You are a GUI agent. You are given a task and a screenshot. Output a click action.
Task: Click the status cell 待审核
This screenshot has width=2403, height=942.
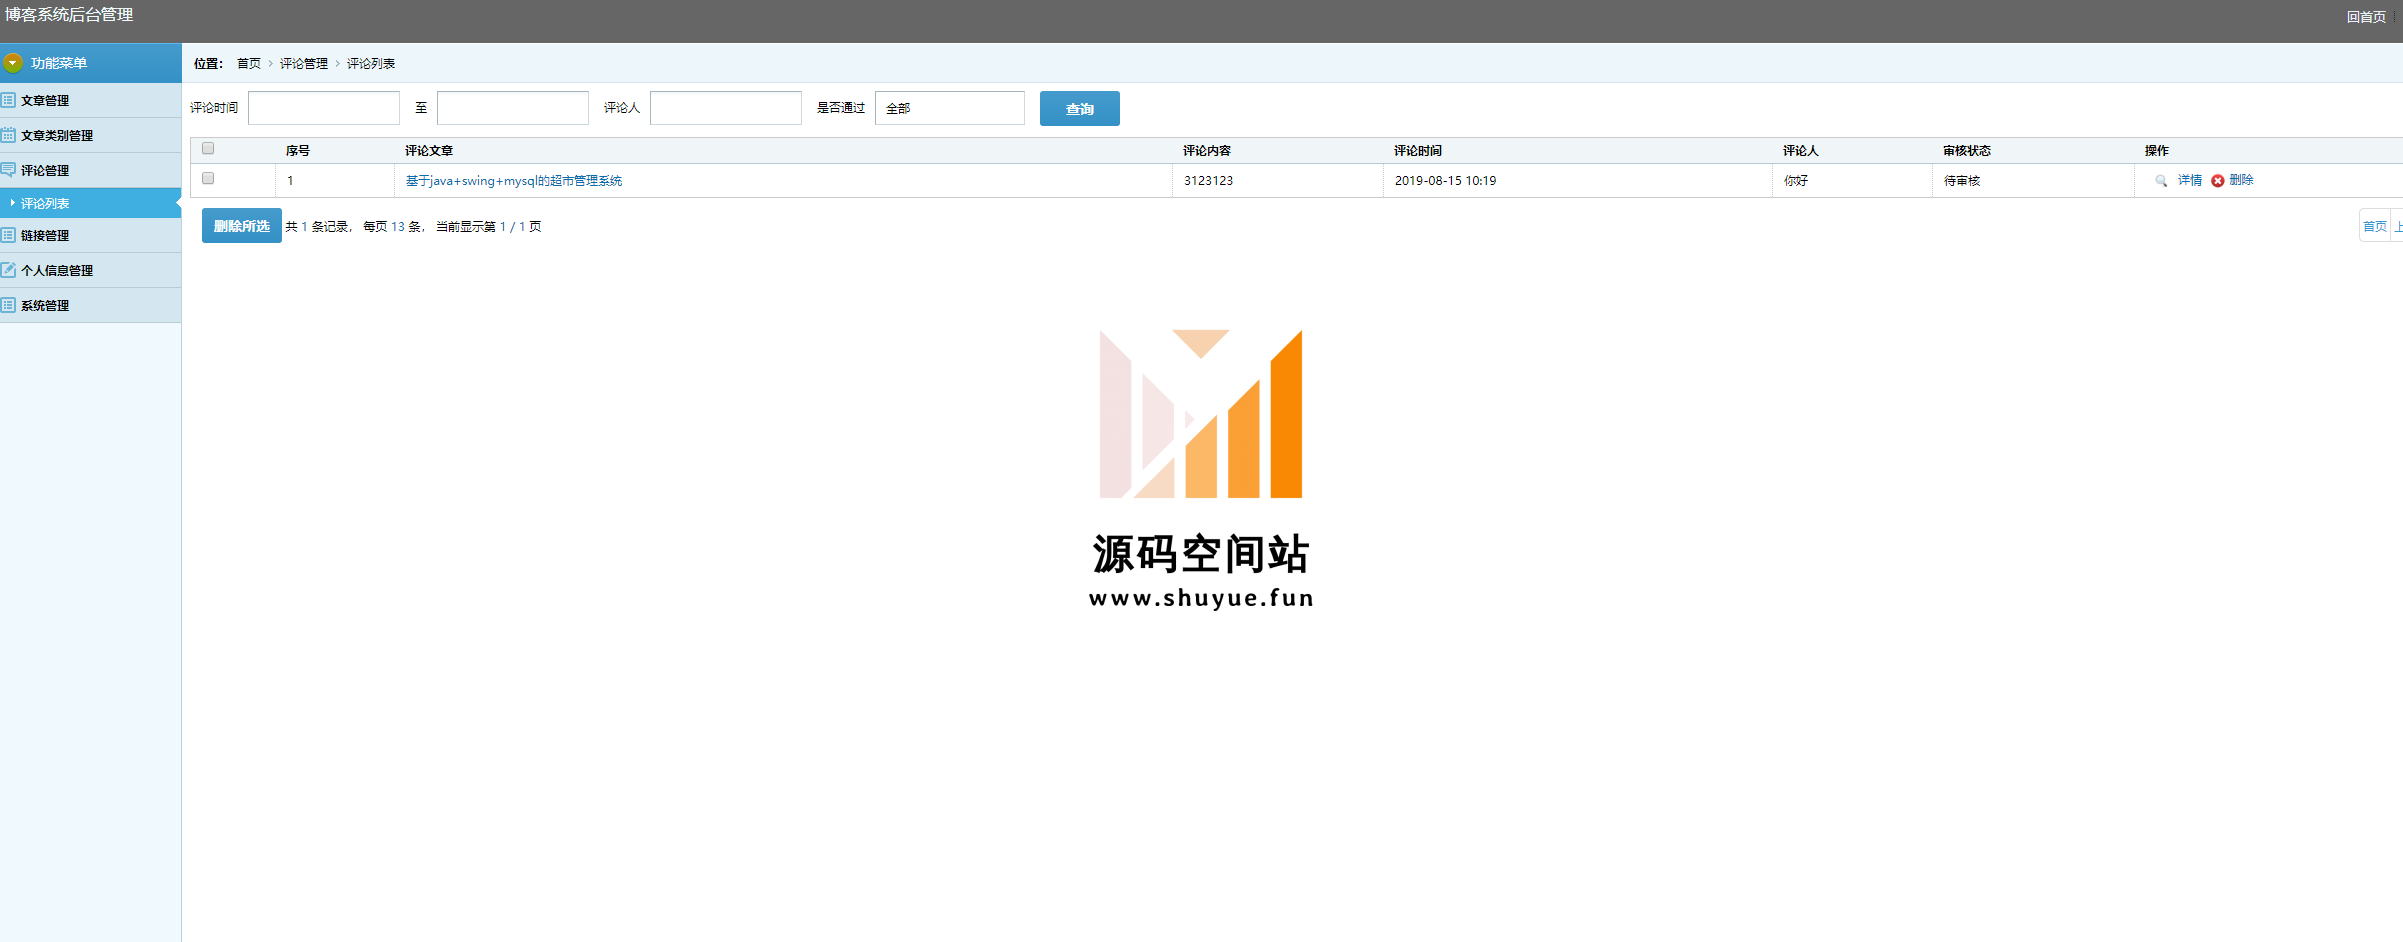coord(1962,181)
